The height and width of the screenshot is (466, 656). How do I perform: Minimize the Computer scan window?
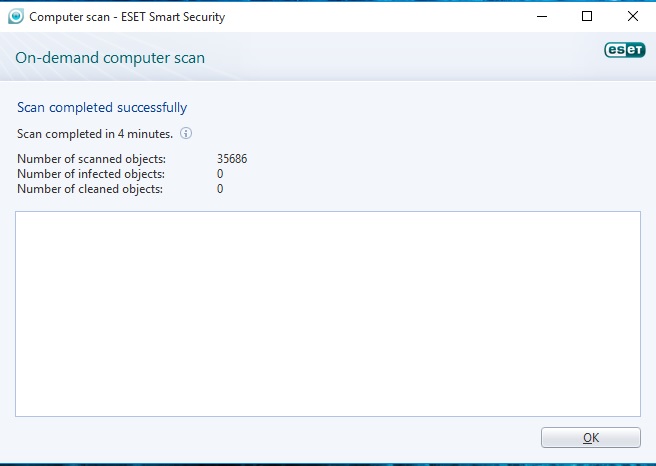[541, 17]
